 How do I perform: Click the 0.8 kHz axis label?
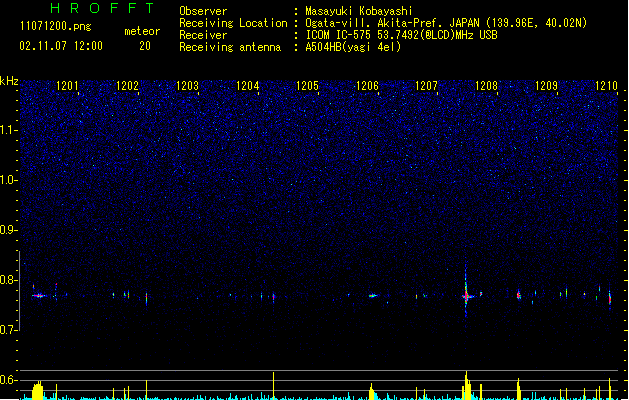point(8,280)
